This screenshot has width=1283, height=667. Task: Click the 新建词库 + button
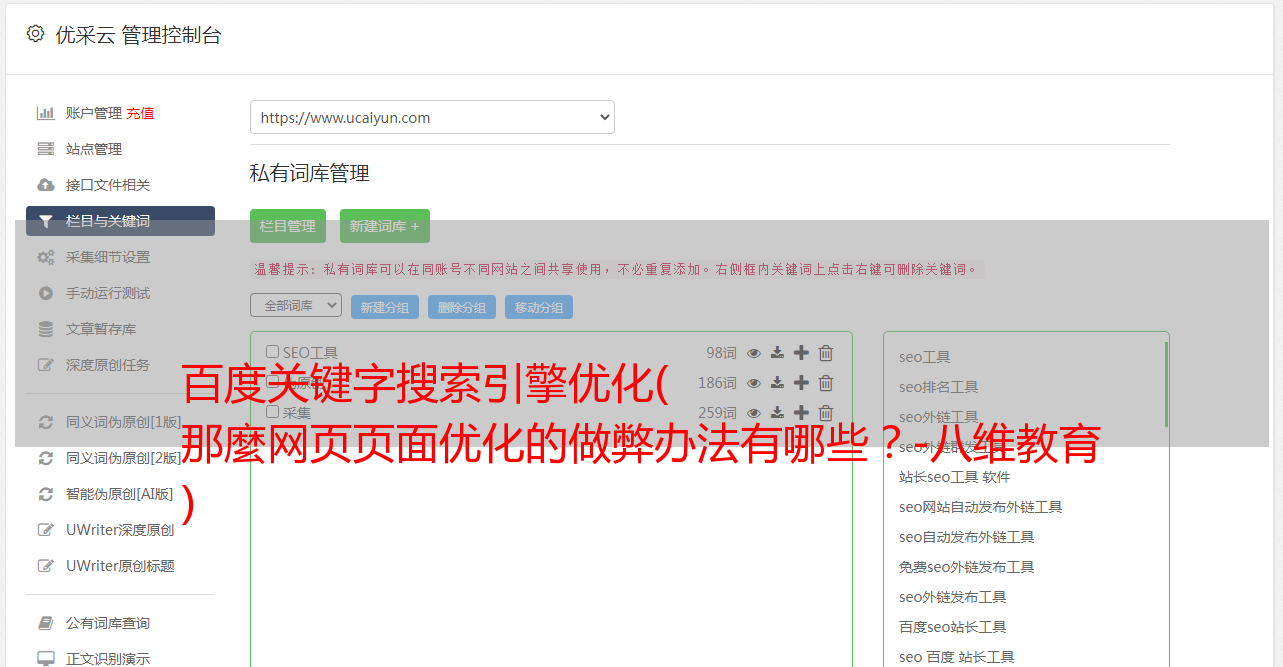click(x=385, y=226)
